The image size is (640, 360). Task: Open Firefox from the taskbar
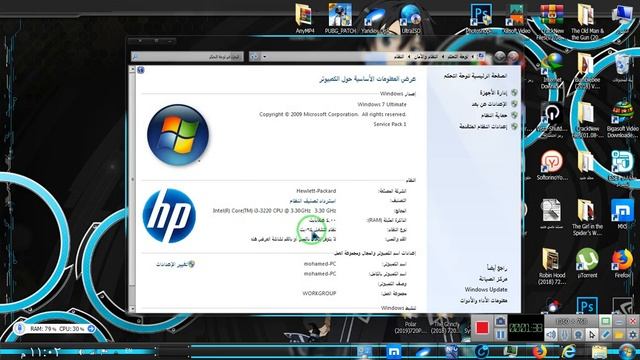pos(539,351)
